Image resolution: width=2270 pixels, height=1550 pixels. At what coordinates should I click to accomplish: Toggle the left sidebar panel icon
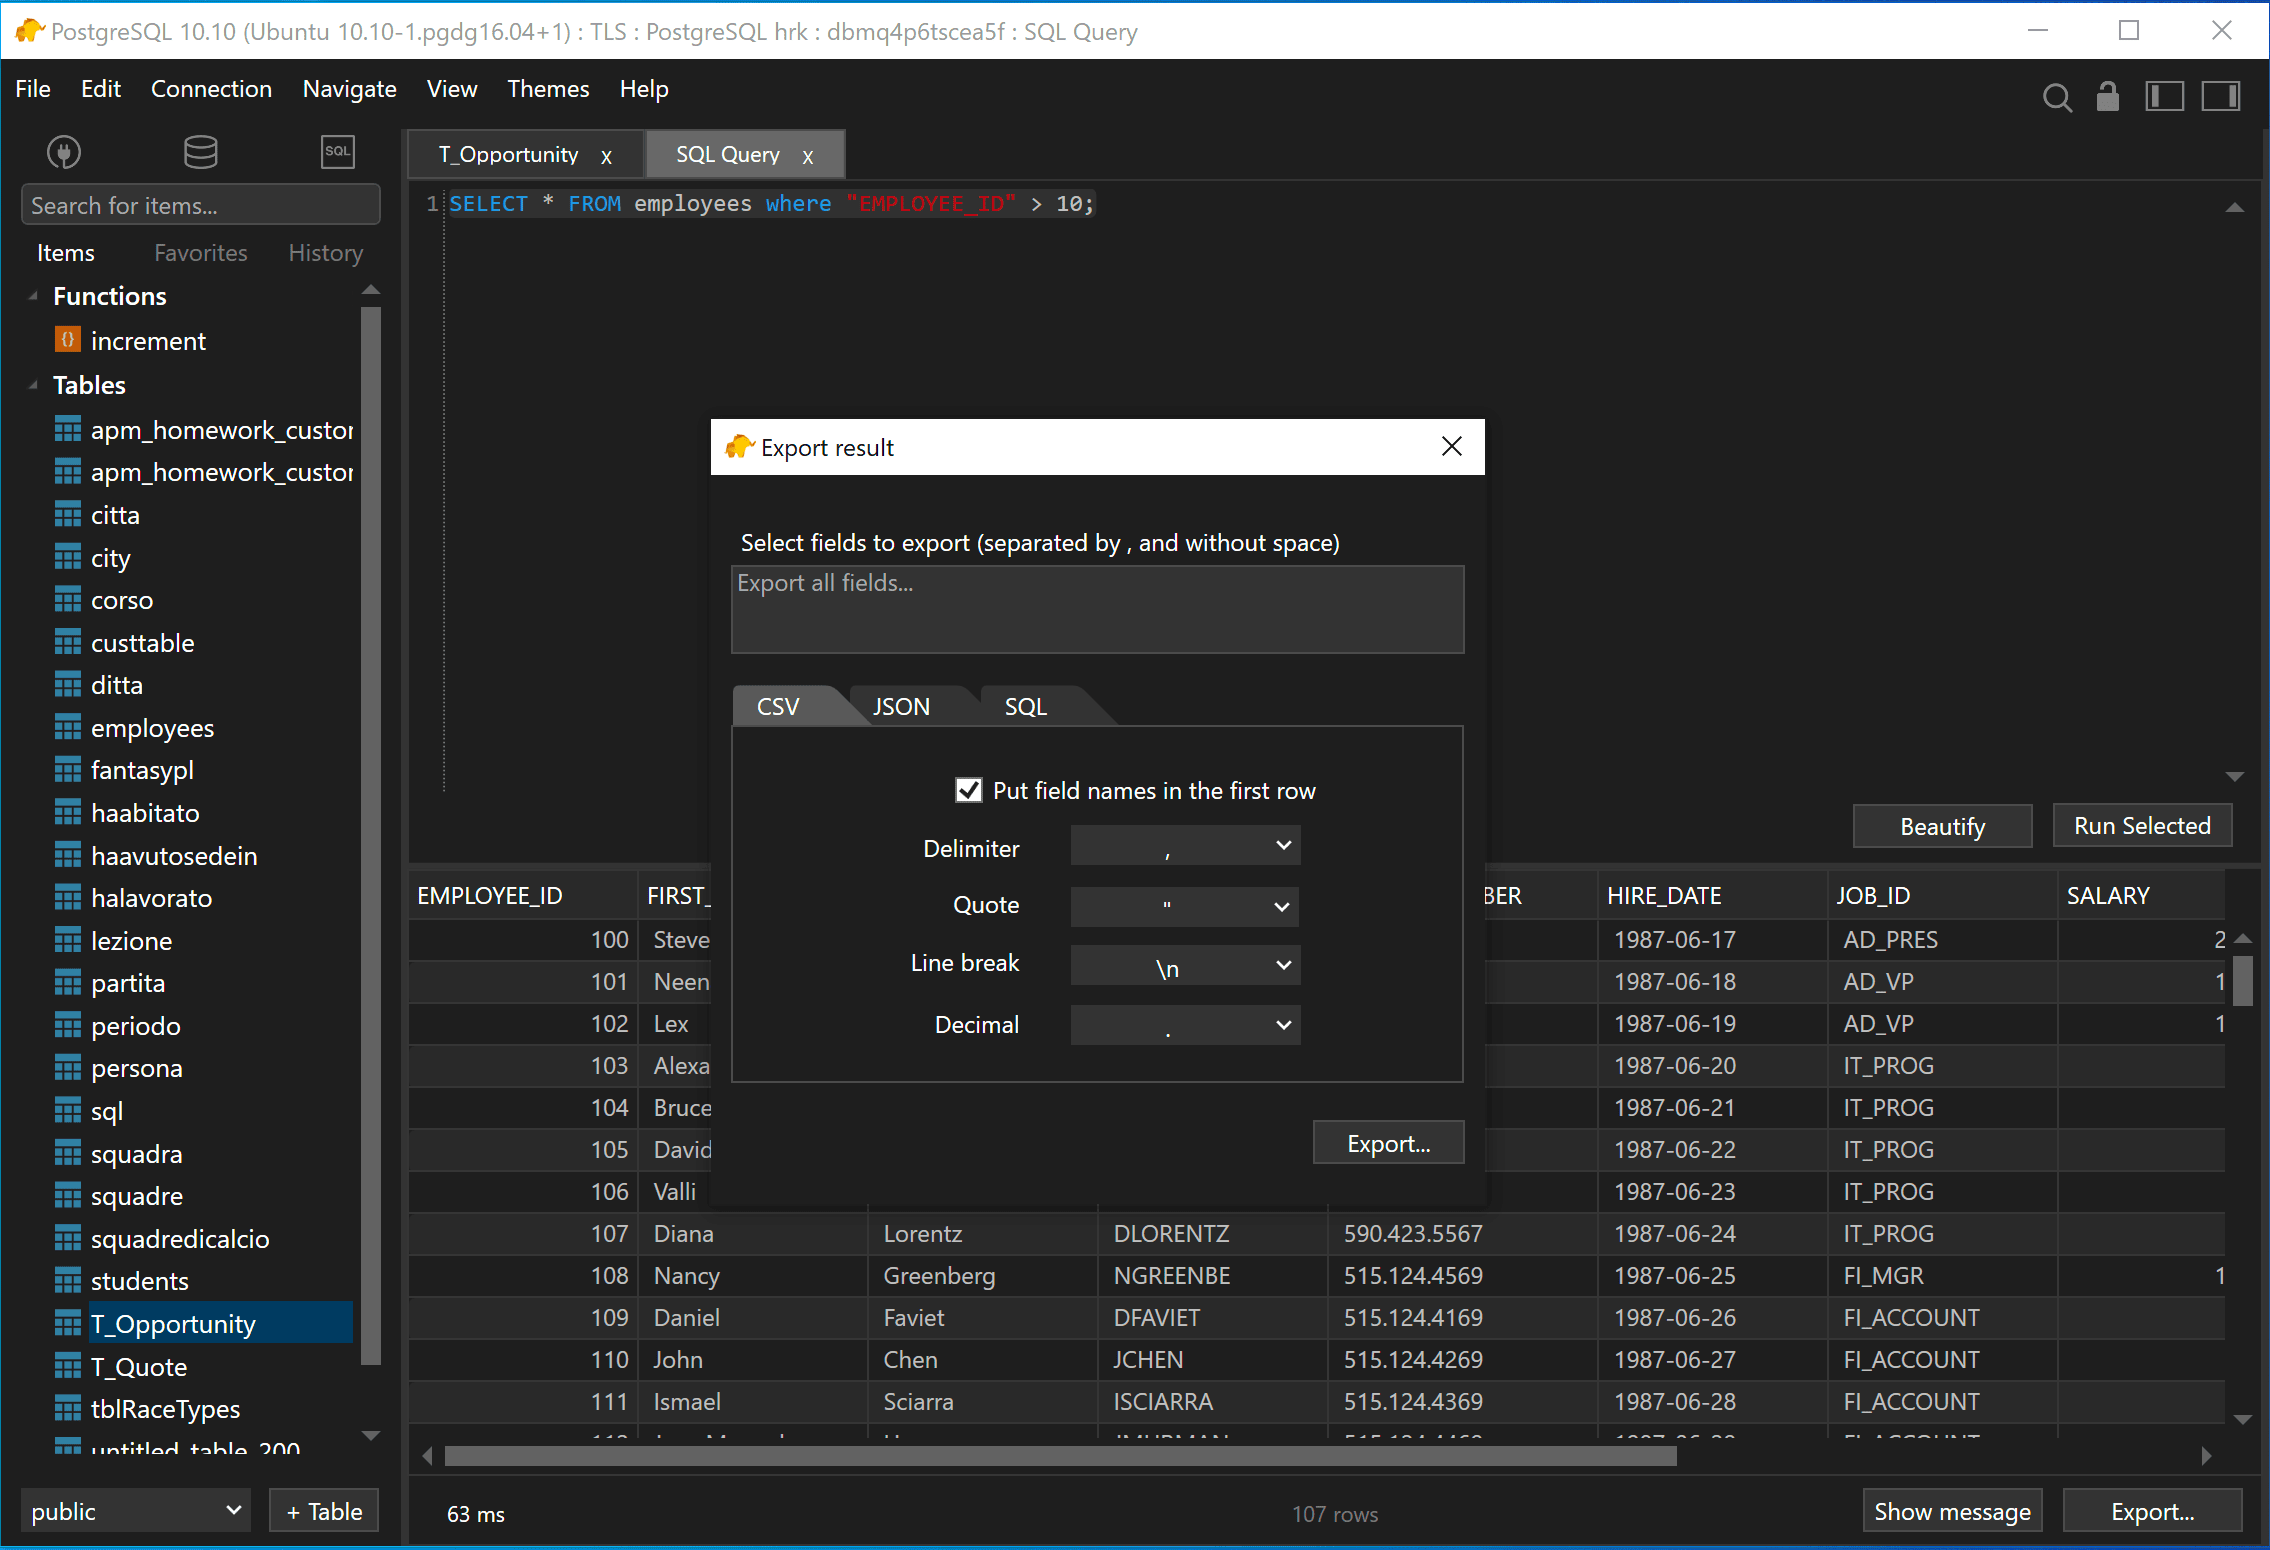point(2164,96)
